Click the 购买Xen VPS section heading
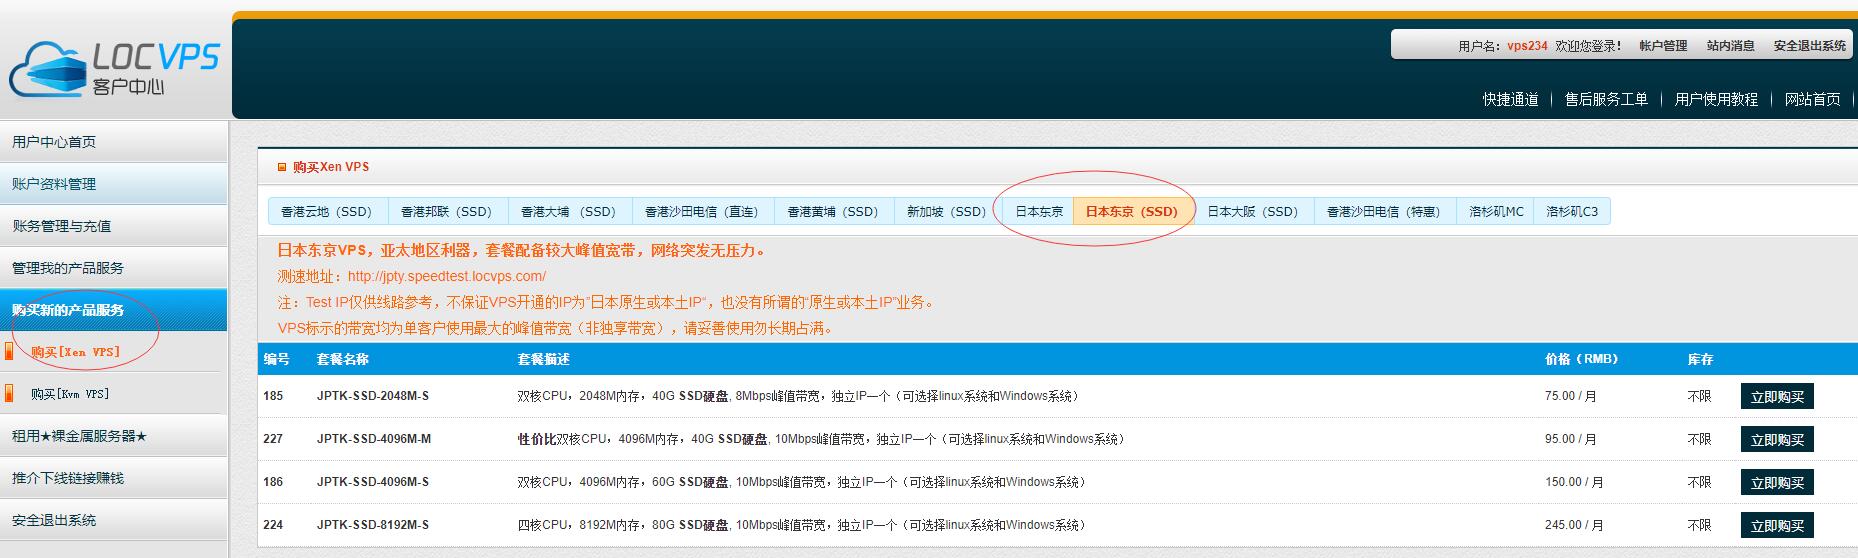Screen dimensions: 1858x558 (331, 167)
